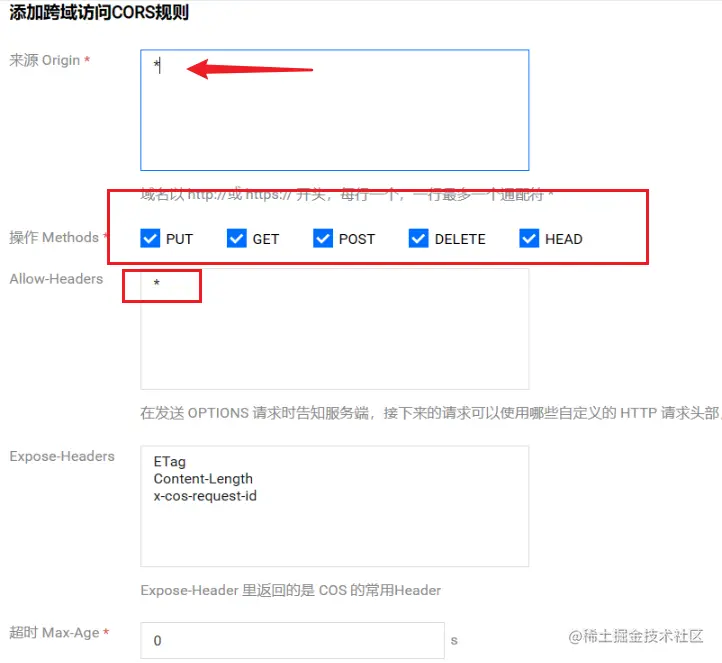The height and width of the screenshot is (663, 722).
Task: Toggle the POST method checkbox
Action: (323, 238)
